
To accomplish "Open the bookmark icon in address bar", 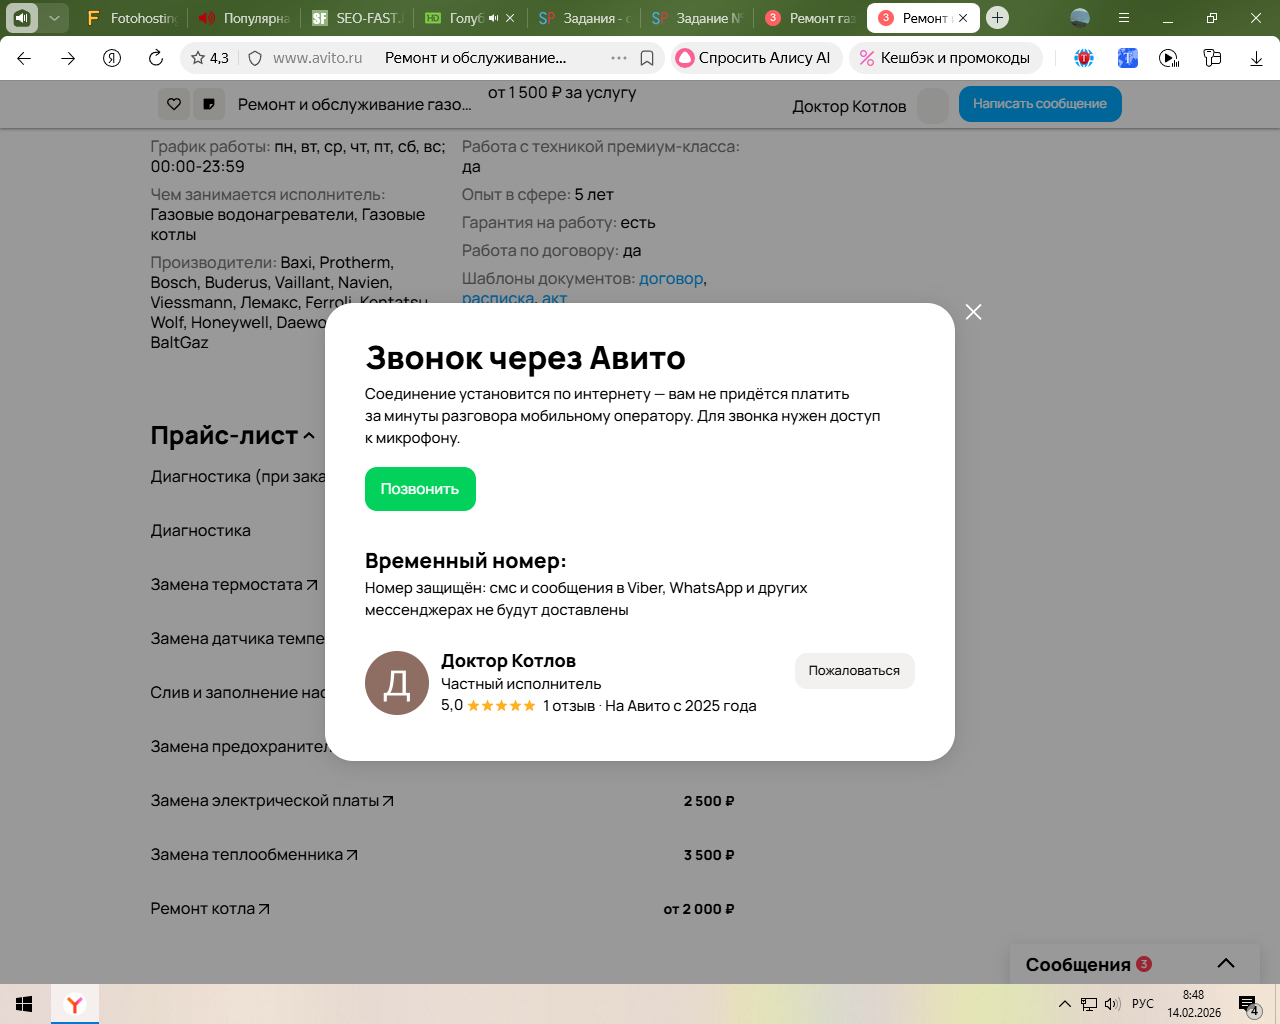I will (647, 58).
